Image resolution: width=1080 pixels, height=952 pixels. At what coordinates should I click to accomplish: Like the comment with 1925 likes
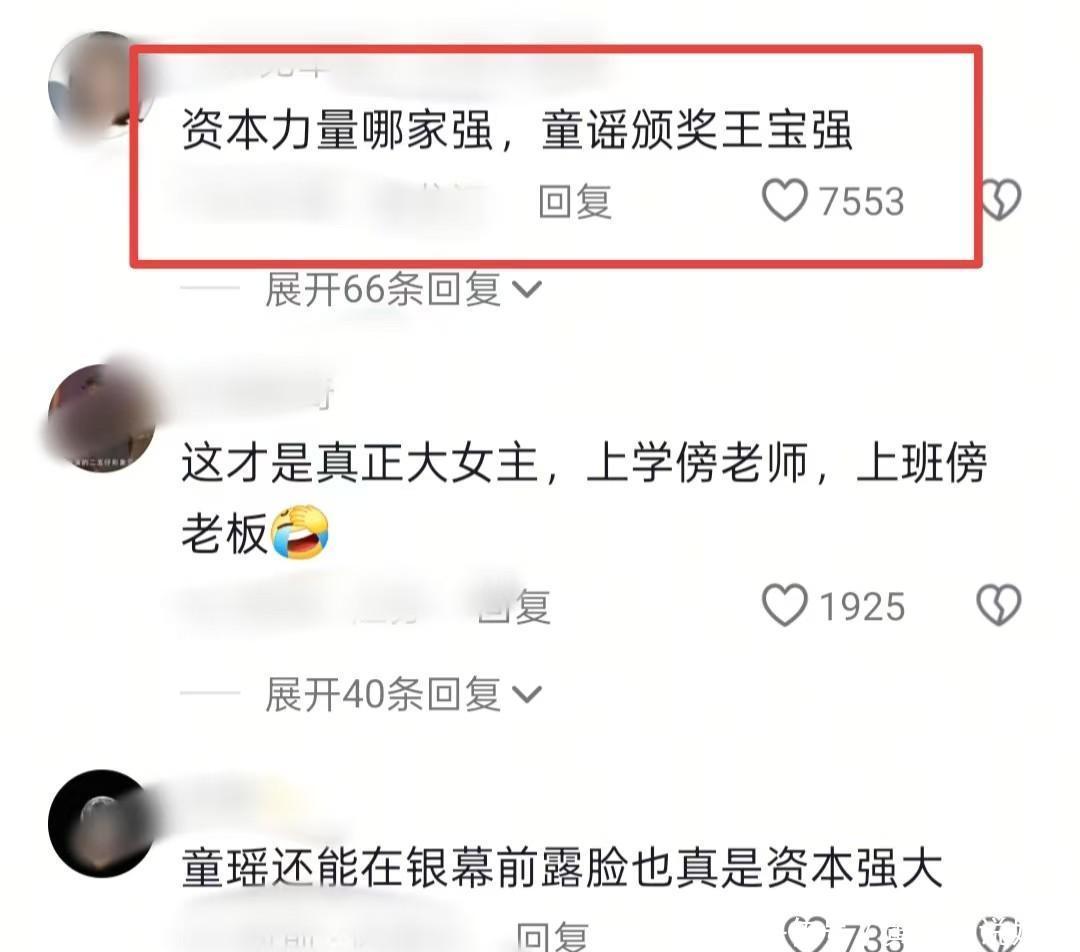pyautogui.click(x=785, y=606)
